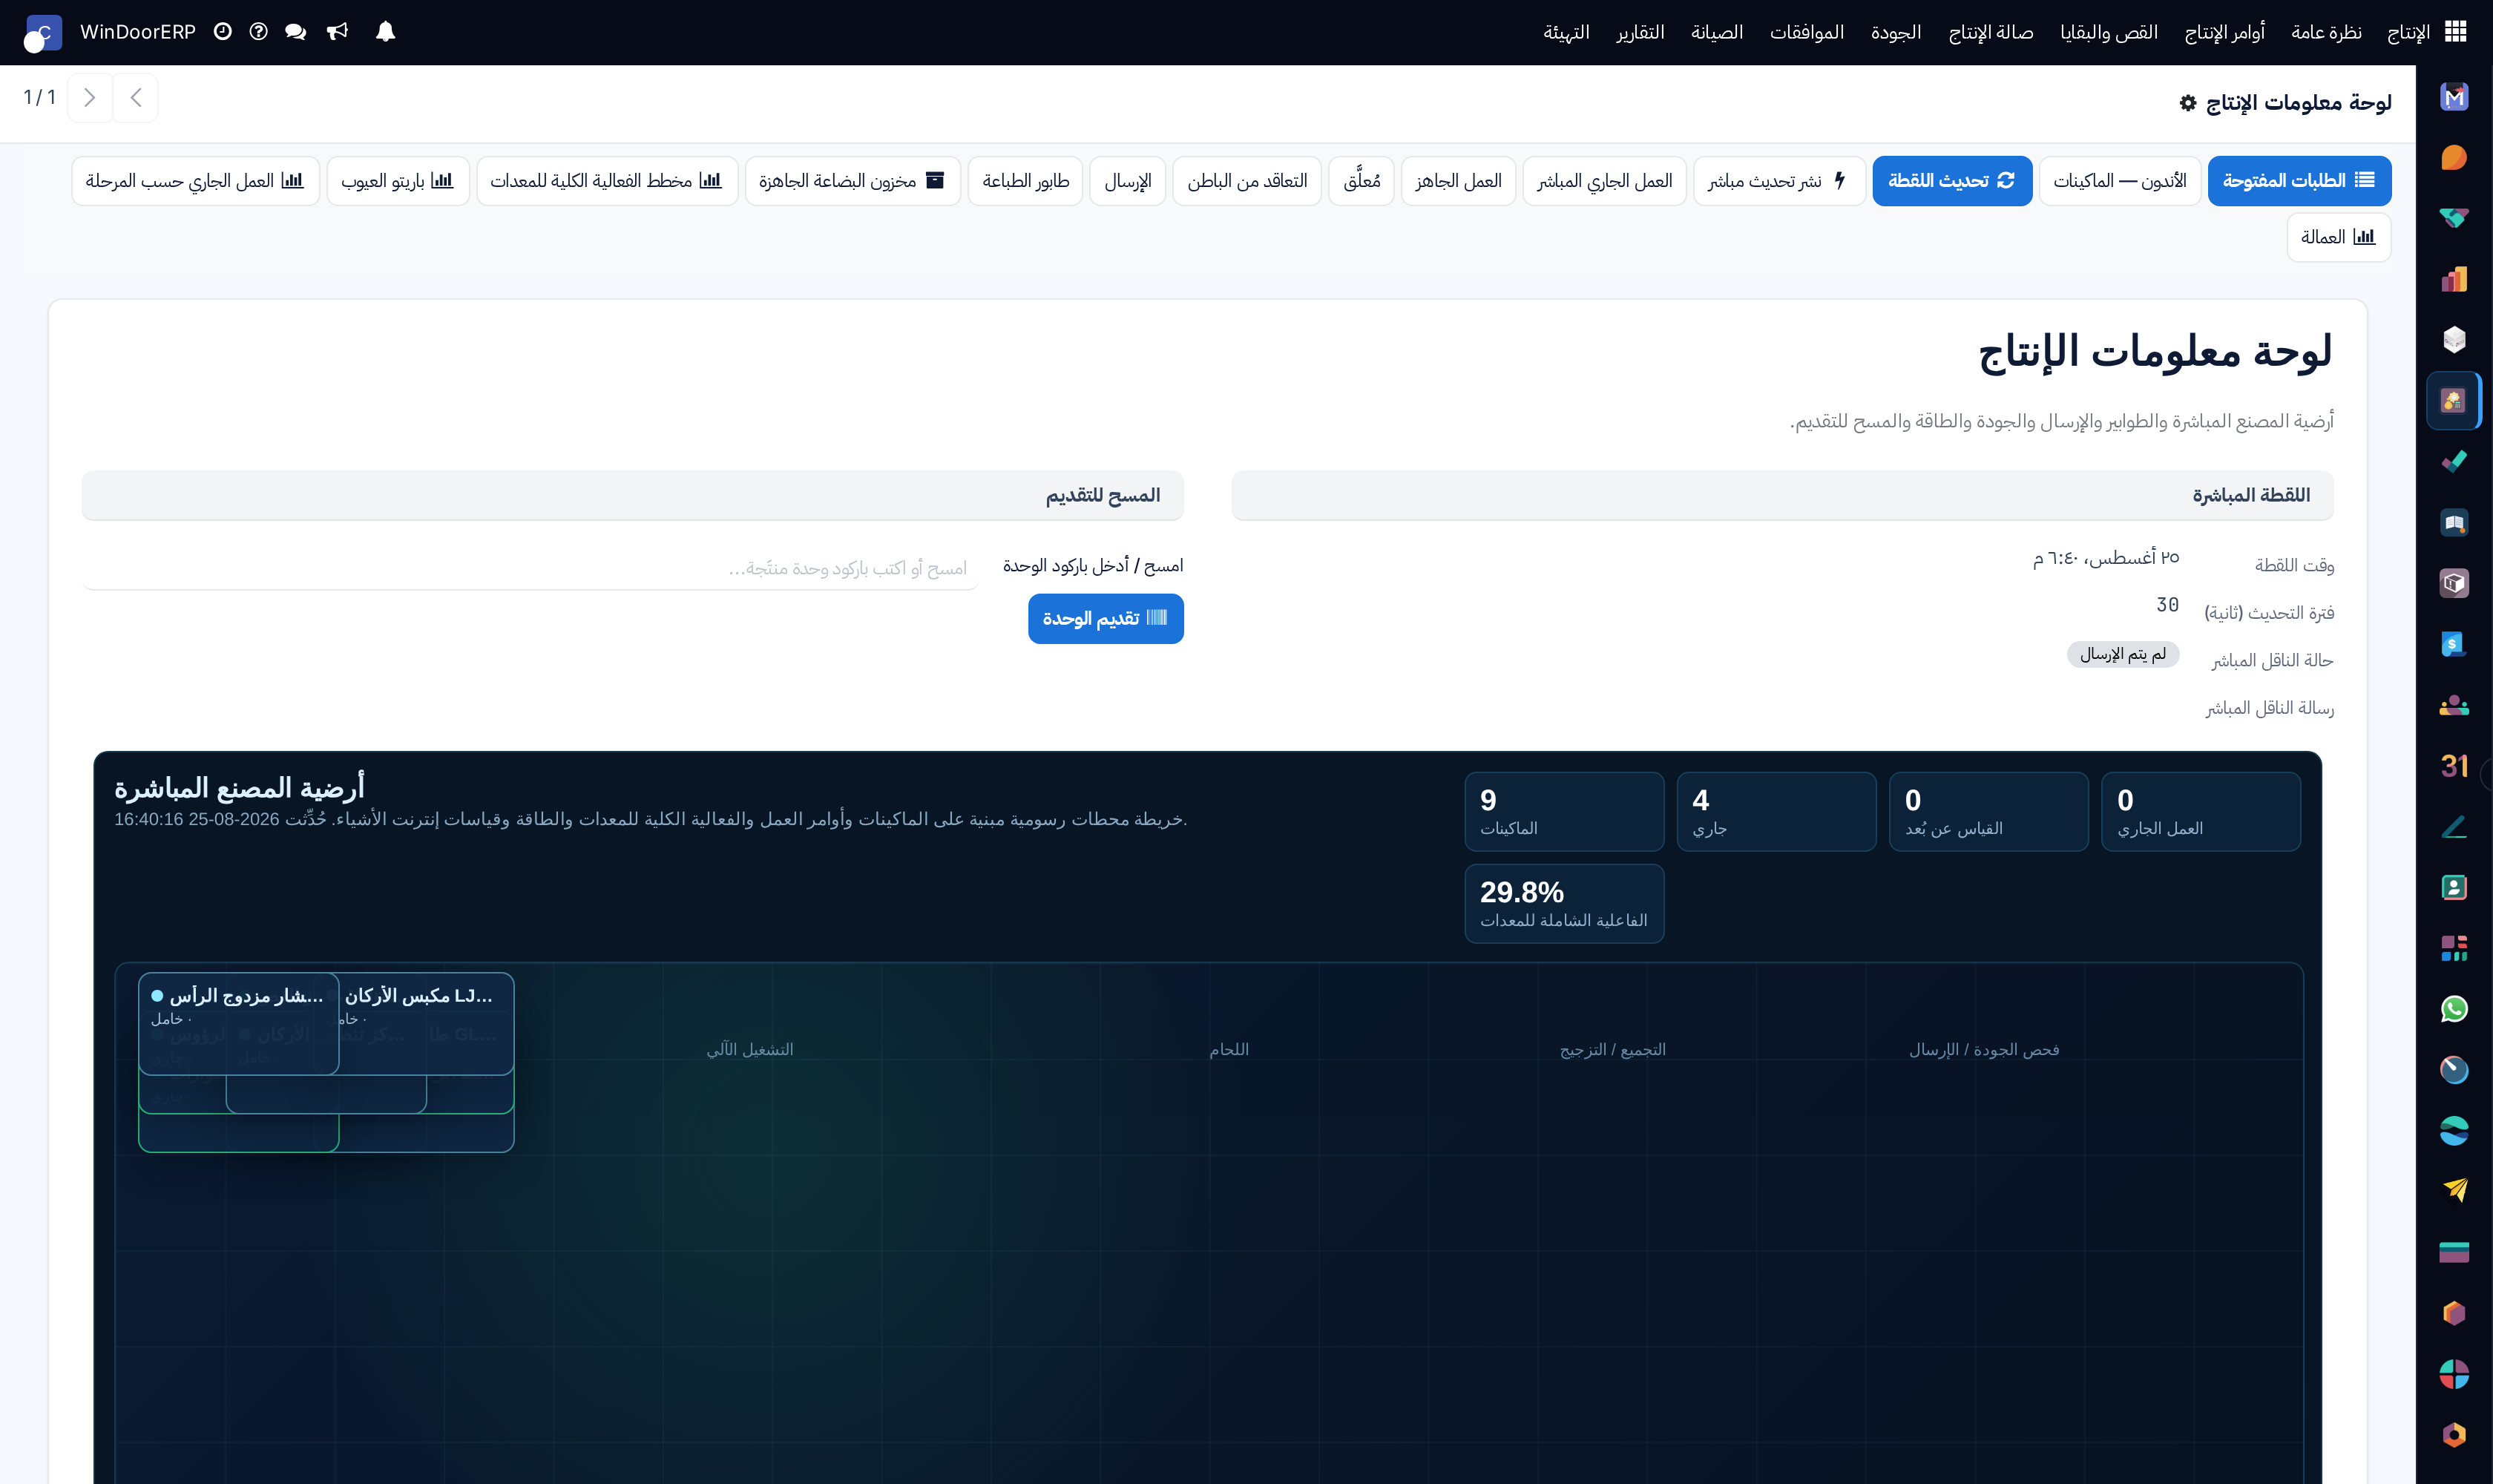Click the تقديم الوحدة advance unit button
2493x1484 pixels.
click(1105, 619)
